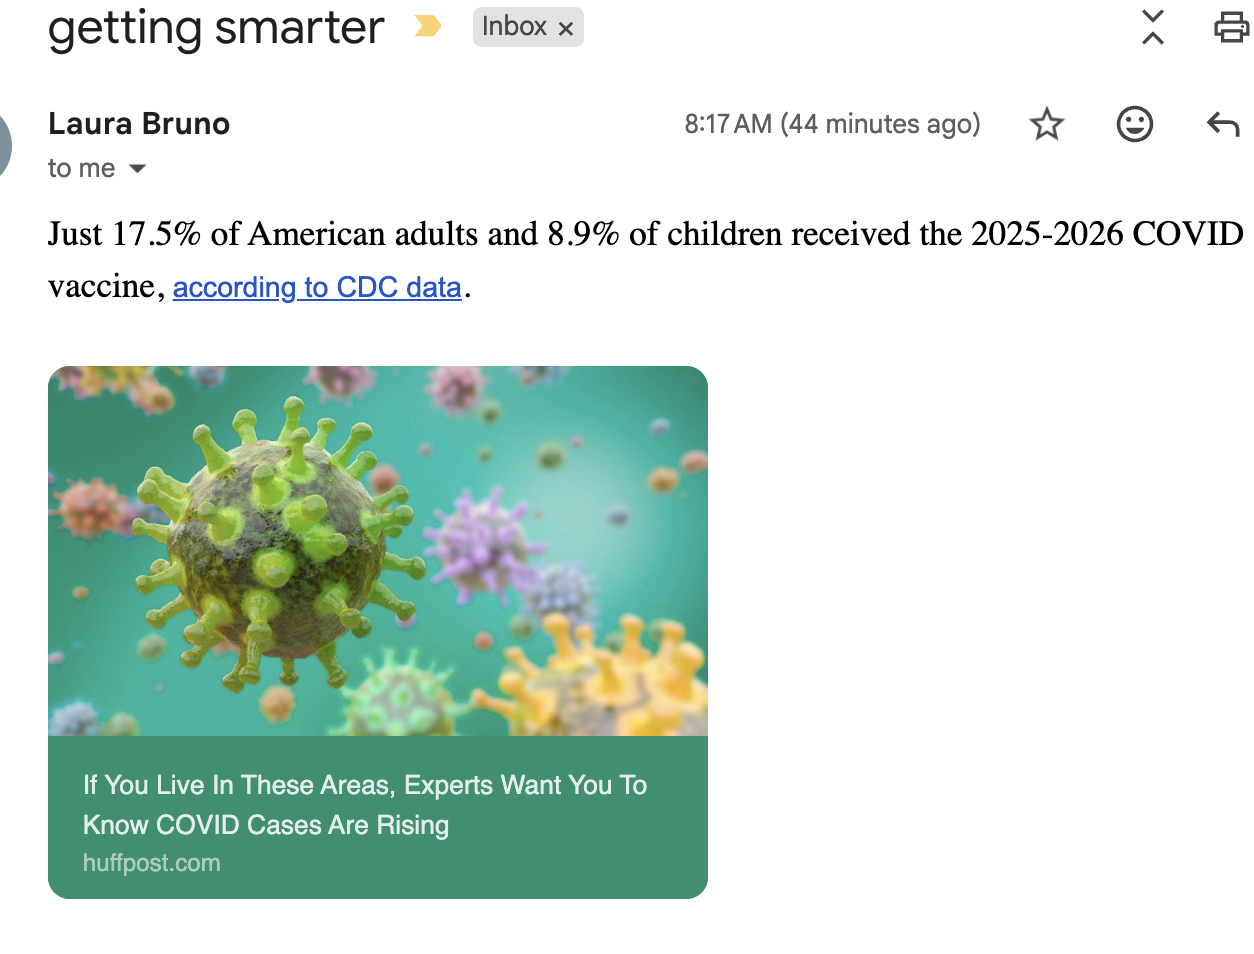This screenshot has height=954, width=1254.
Task: Click the collapse all chevrons icon
Action: (1152, 27)
